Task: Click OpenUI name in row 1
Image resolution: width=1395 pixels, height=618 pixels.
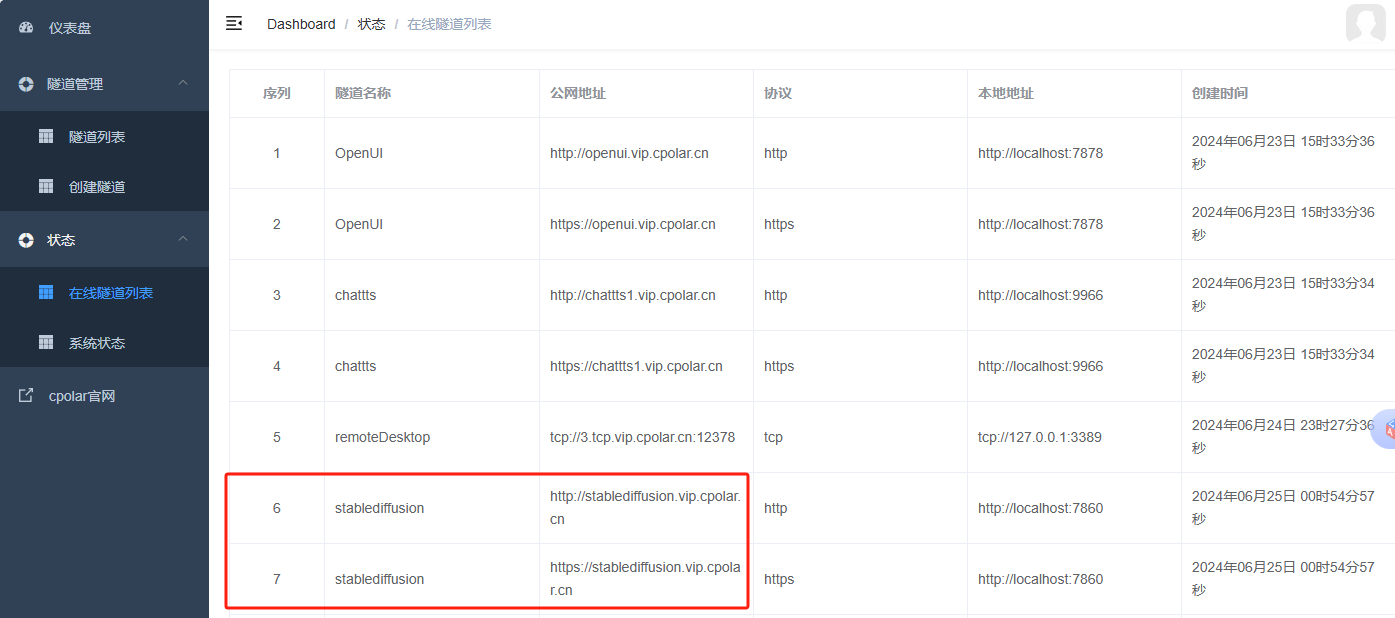Action: [359, 153]
